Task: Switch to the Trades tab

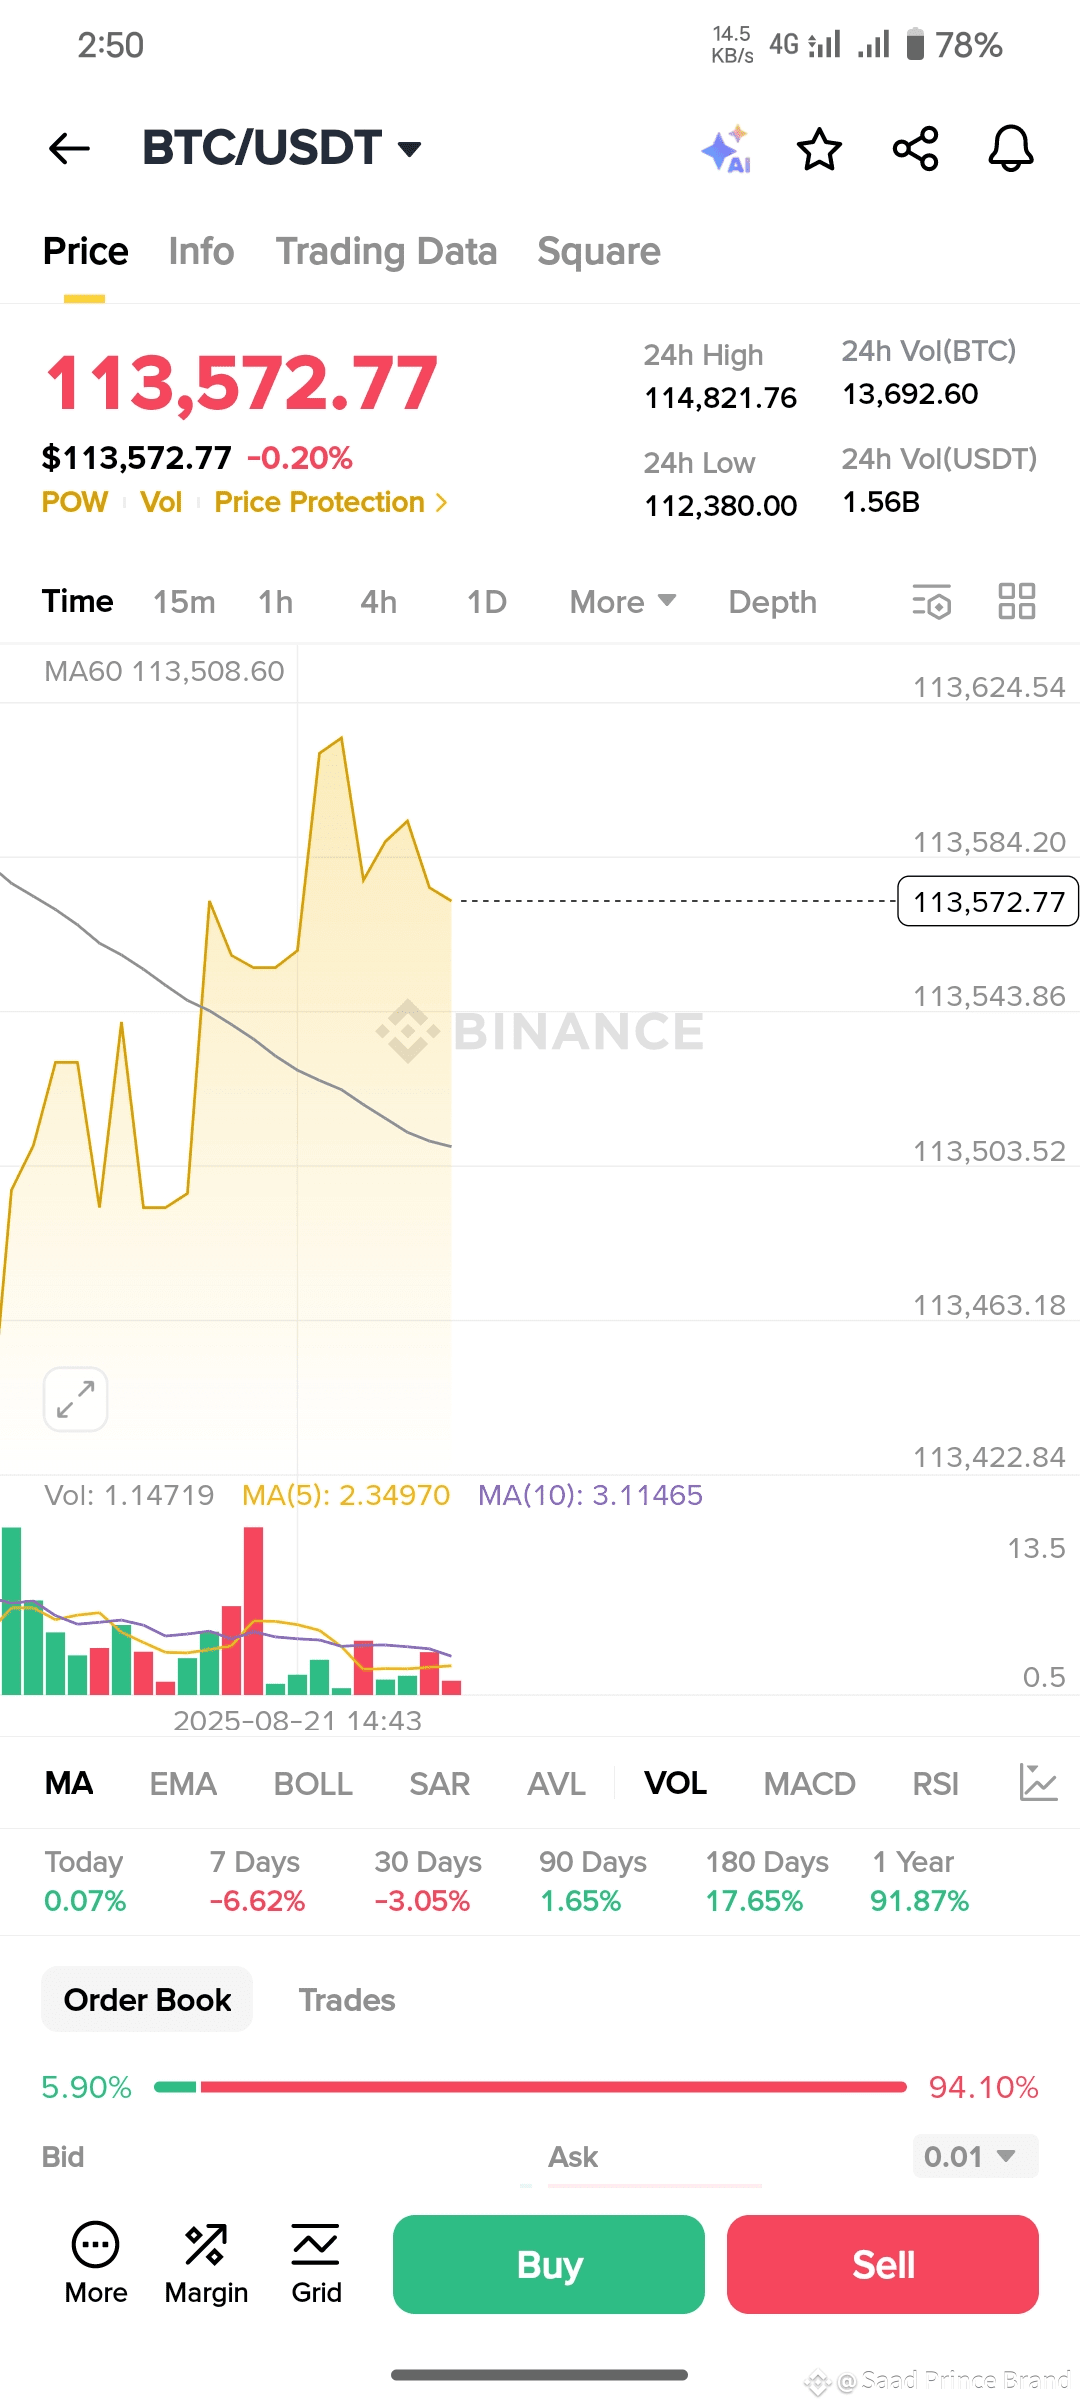Action: coord(347,2000)
